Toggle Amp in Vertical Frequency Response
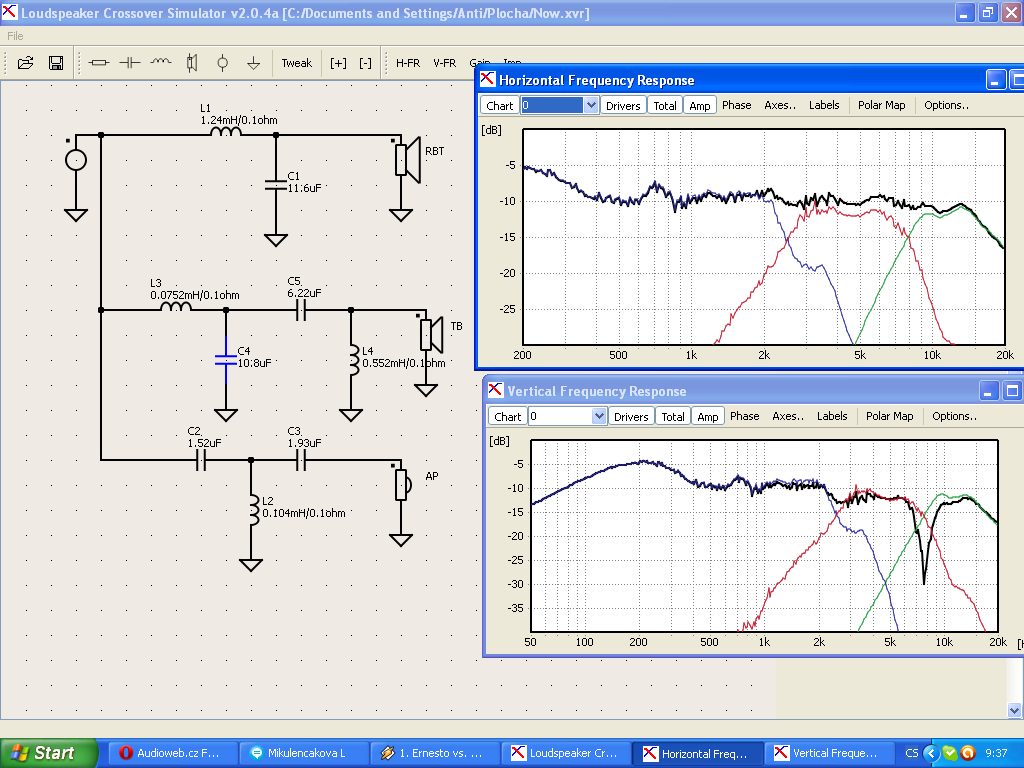 click(707, 417)
